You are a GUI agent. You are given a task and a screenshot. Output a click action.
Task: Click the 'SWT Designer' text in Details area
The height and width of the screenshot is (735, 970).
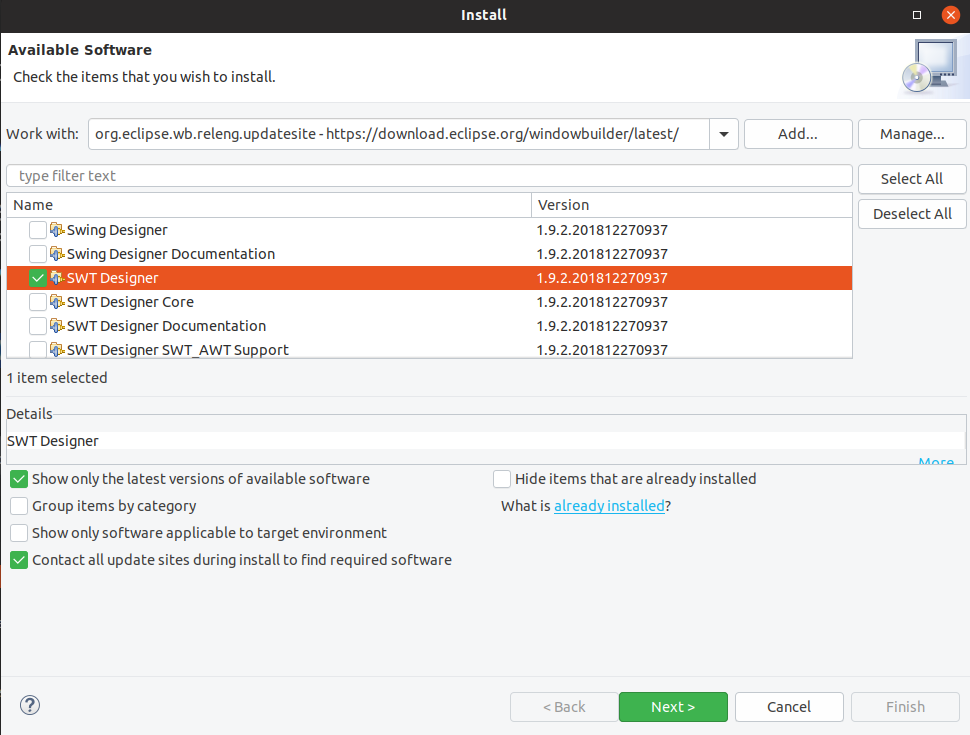click(53, 441)
